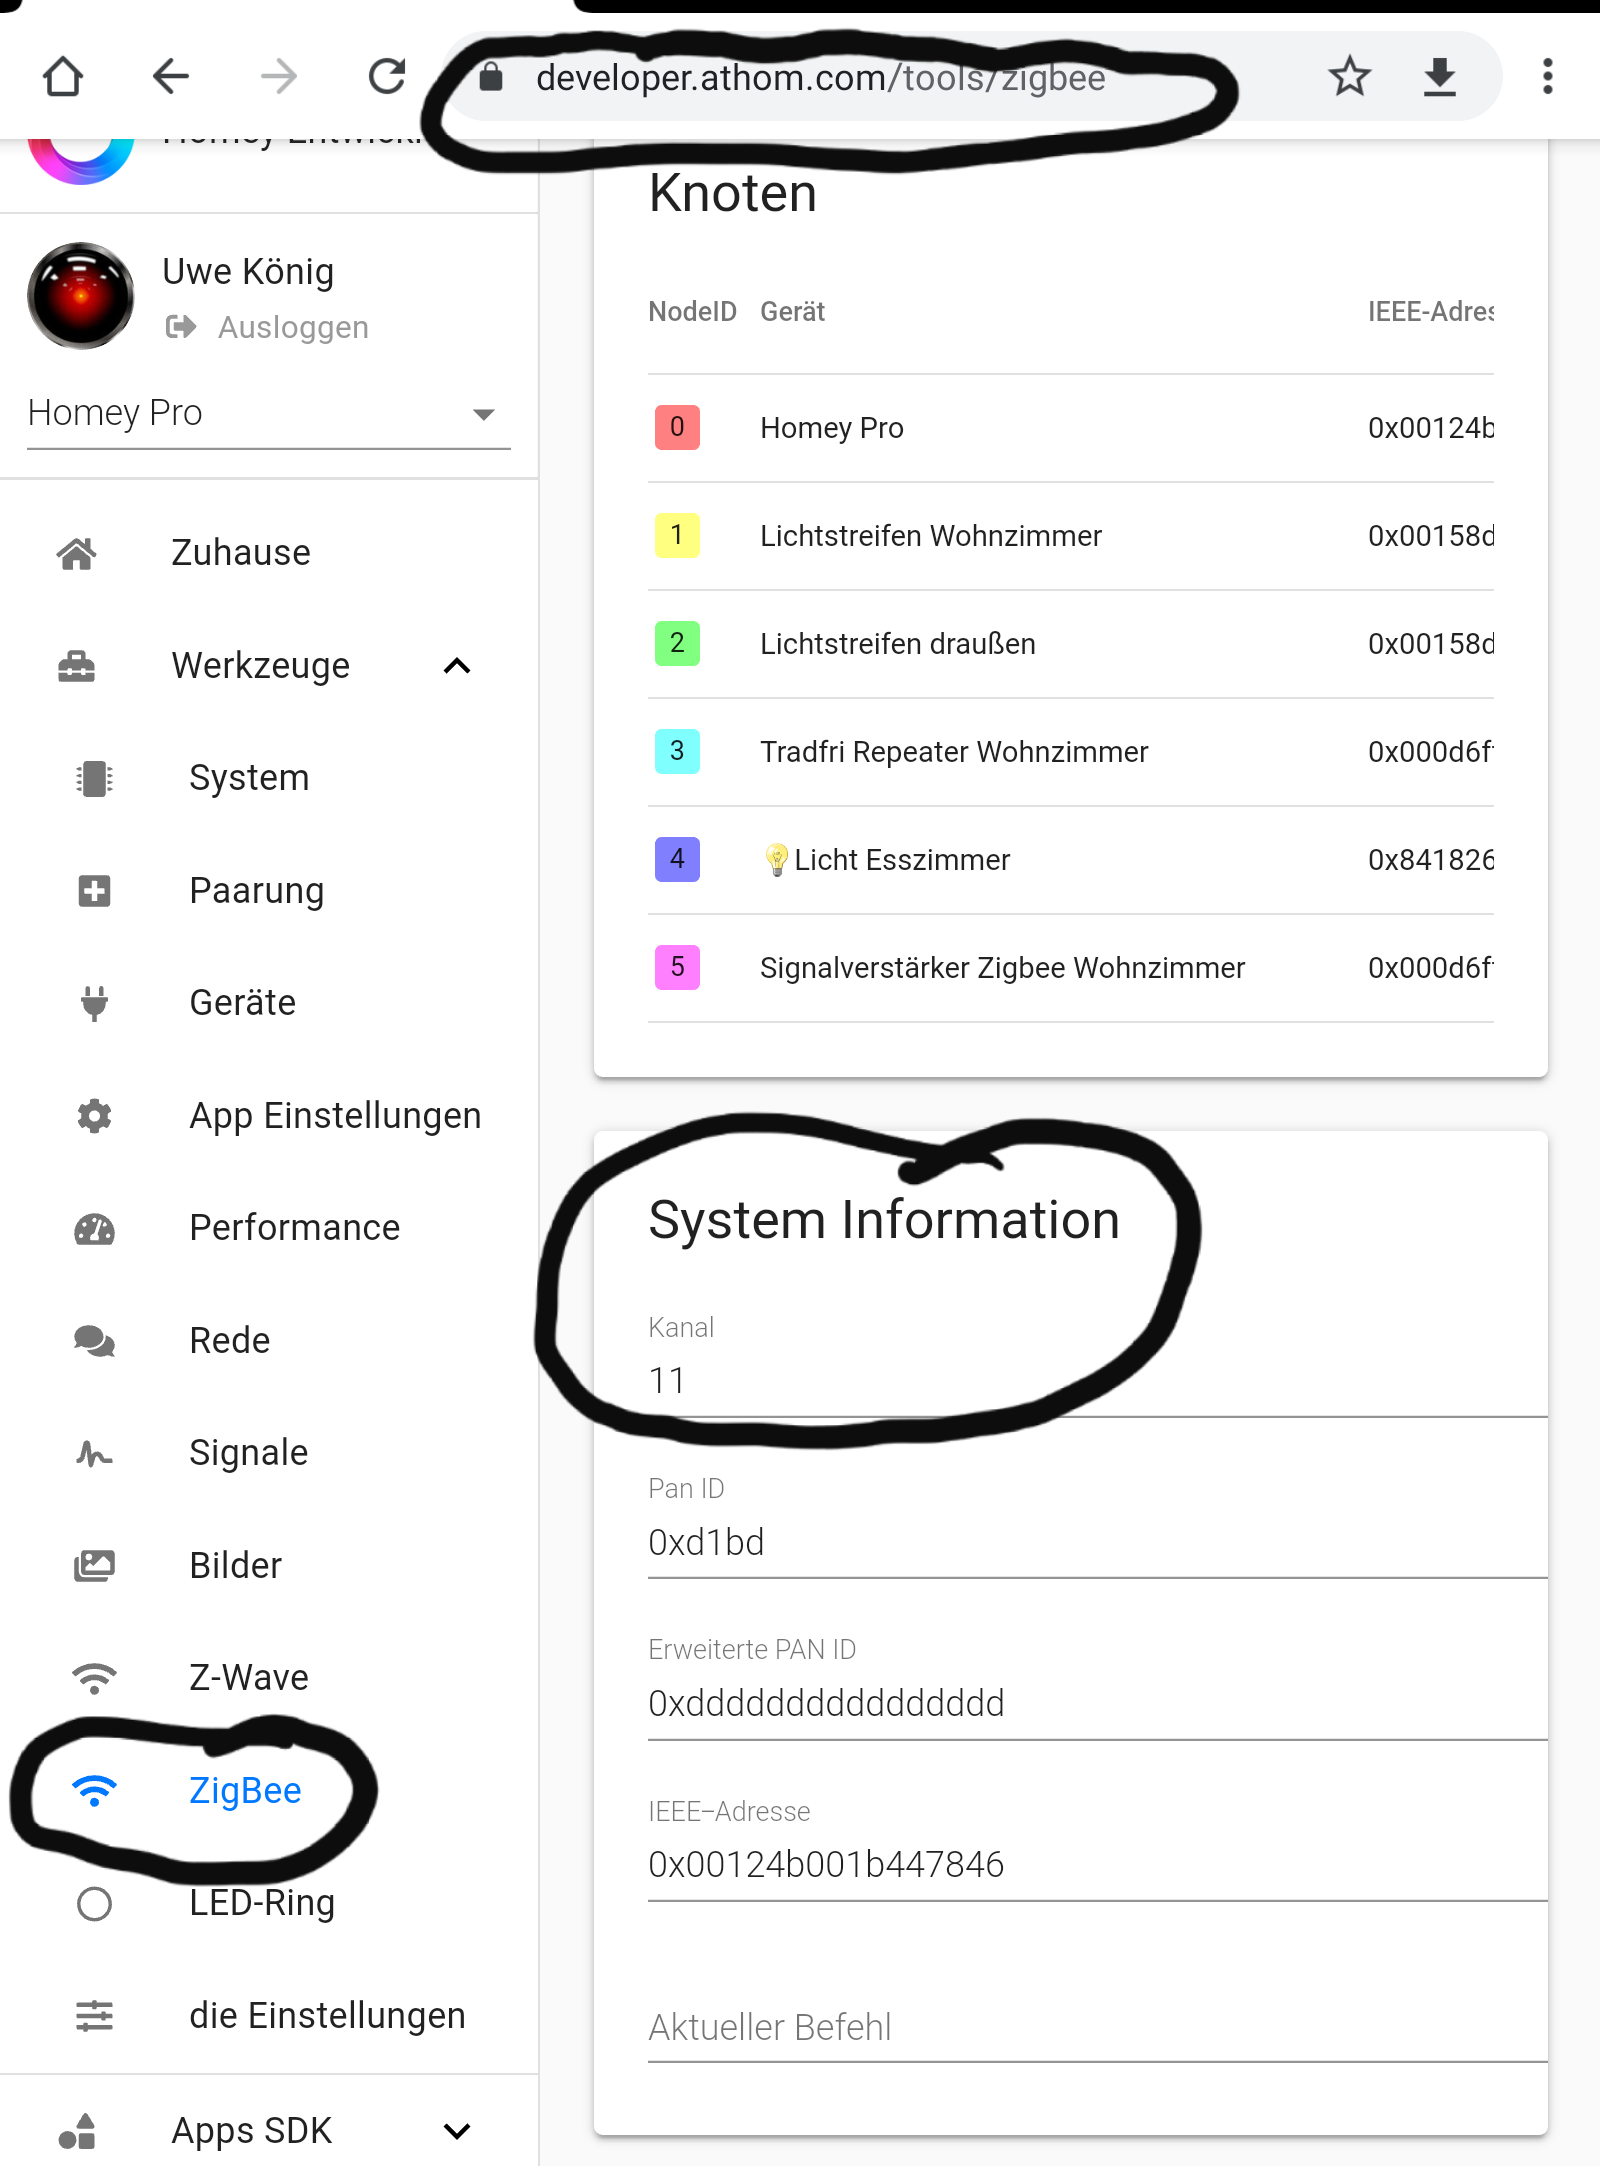This screenshot has height=2166, width=1600.
Task: Select the Licht Esszimmer row
Action: (1071, 860)
